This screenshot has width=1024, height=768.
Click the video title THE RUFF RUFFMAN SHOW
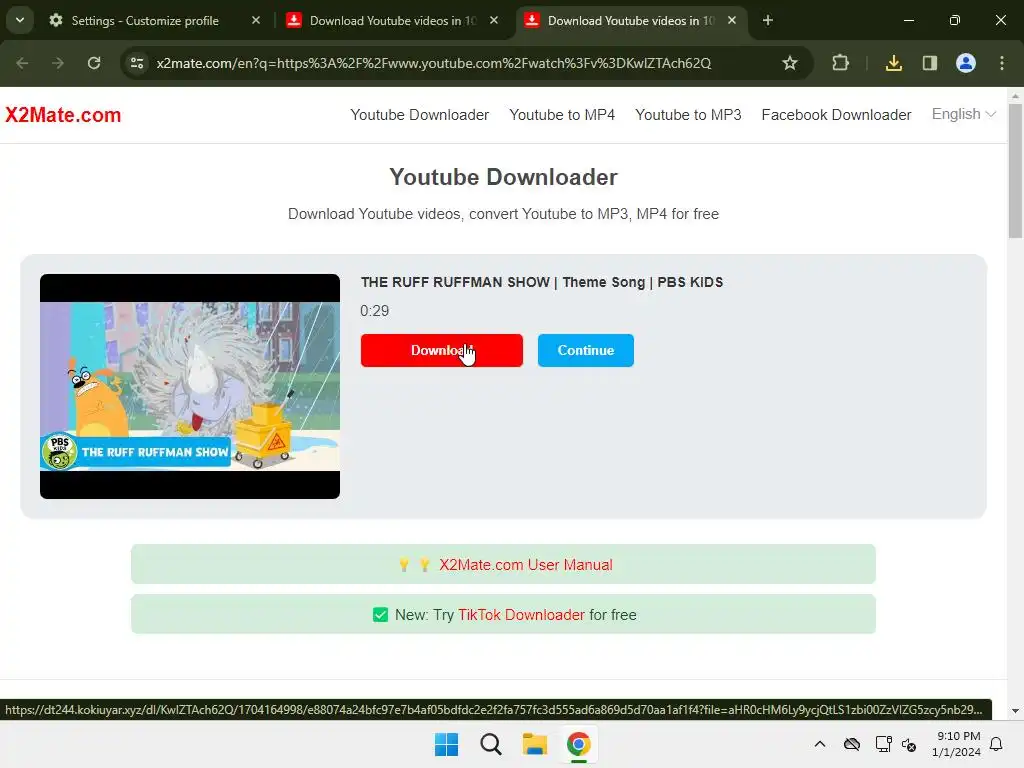click(x=542, y=283)
